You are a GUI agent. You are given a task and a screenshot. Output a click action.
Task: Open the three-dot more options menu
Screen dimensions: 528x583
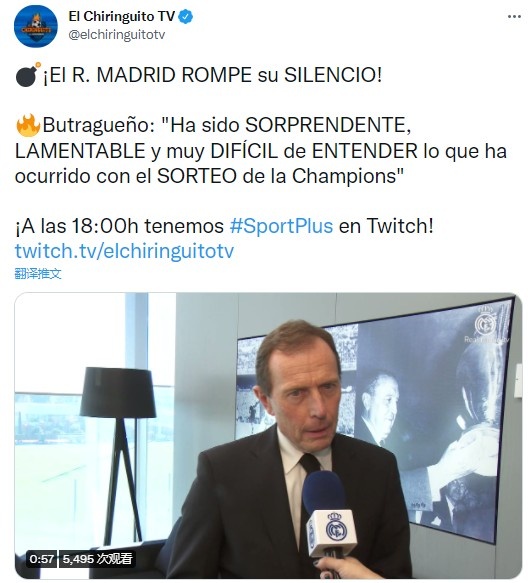pyautogui.click(x=514, y=17)
